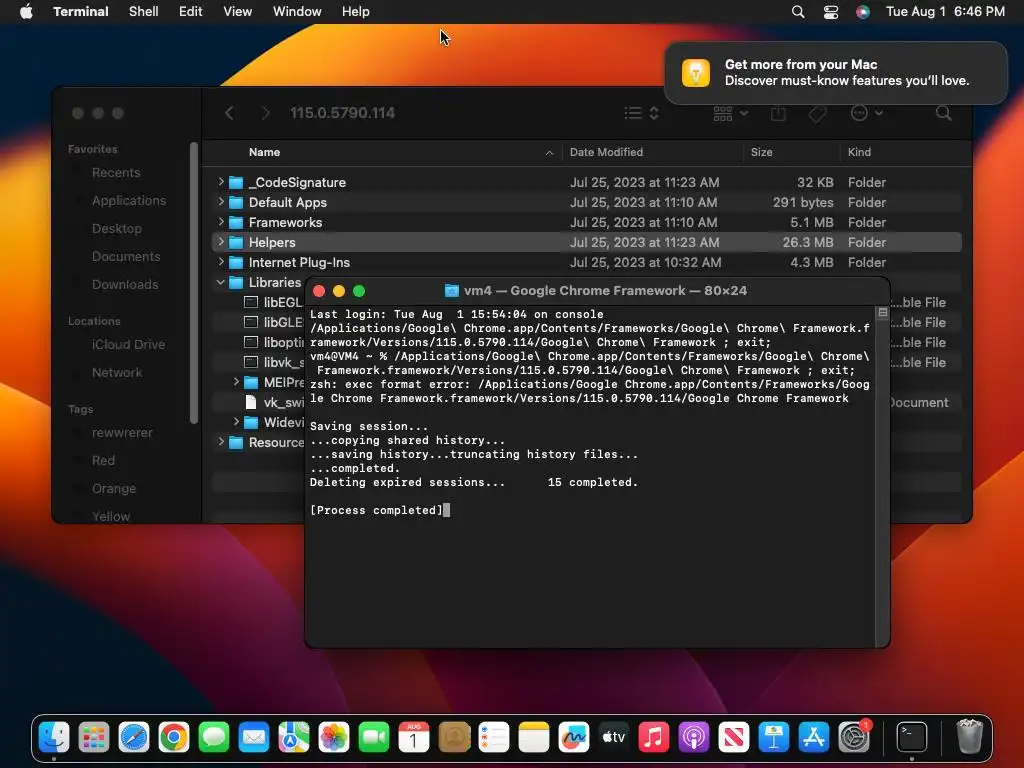Open the Mail app in dock
This screenshot has height=768, width=1024.
[254, 737]
